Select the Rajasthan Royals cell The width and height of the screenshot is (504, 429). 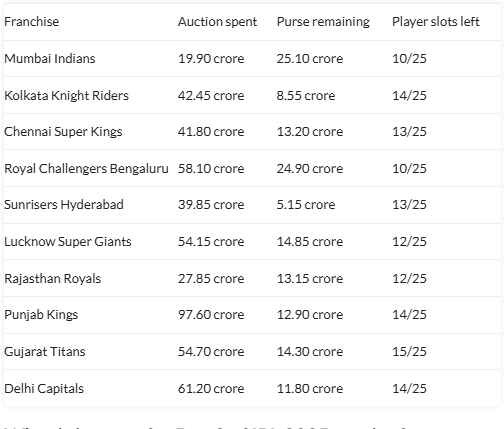(x=53, y=279)
